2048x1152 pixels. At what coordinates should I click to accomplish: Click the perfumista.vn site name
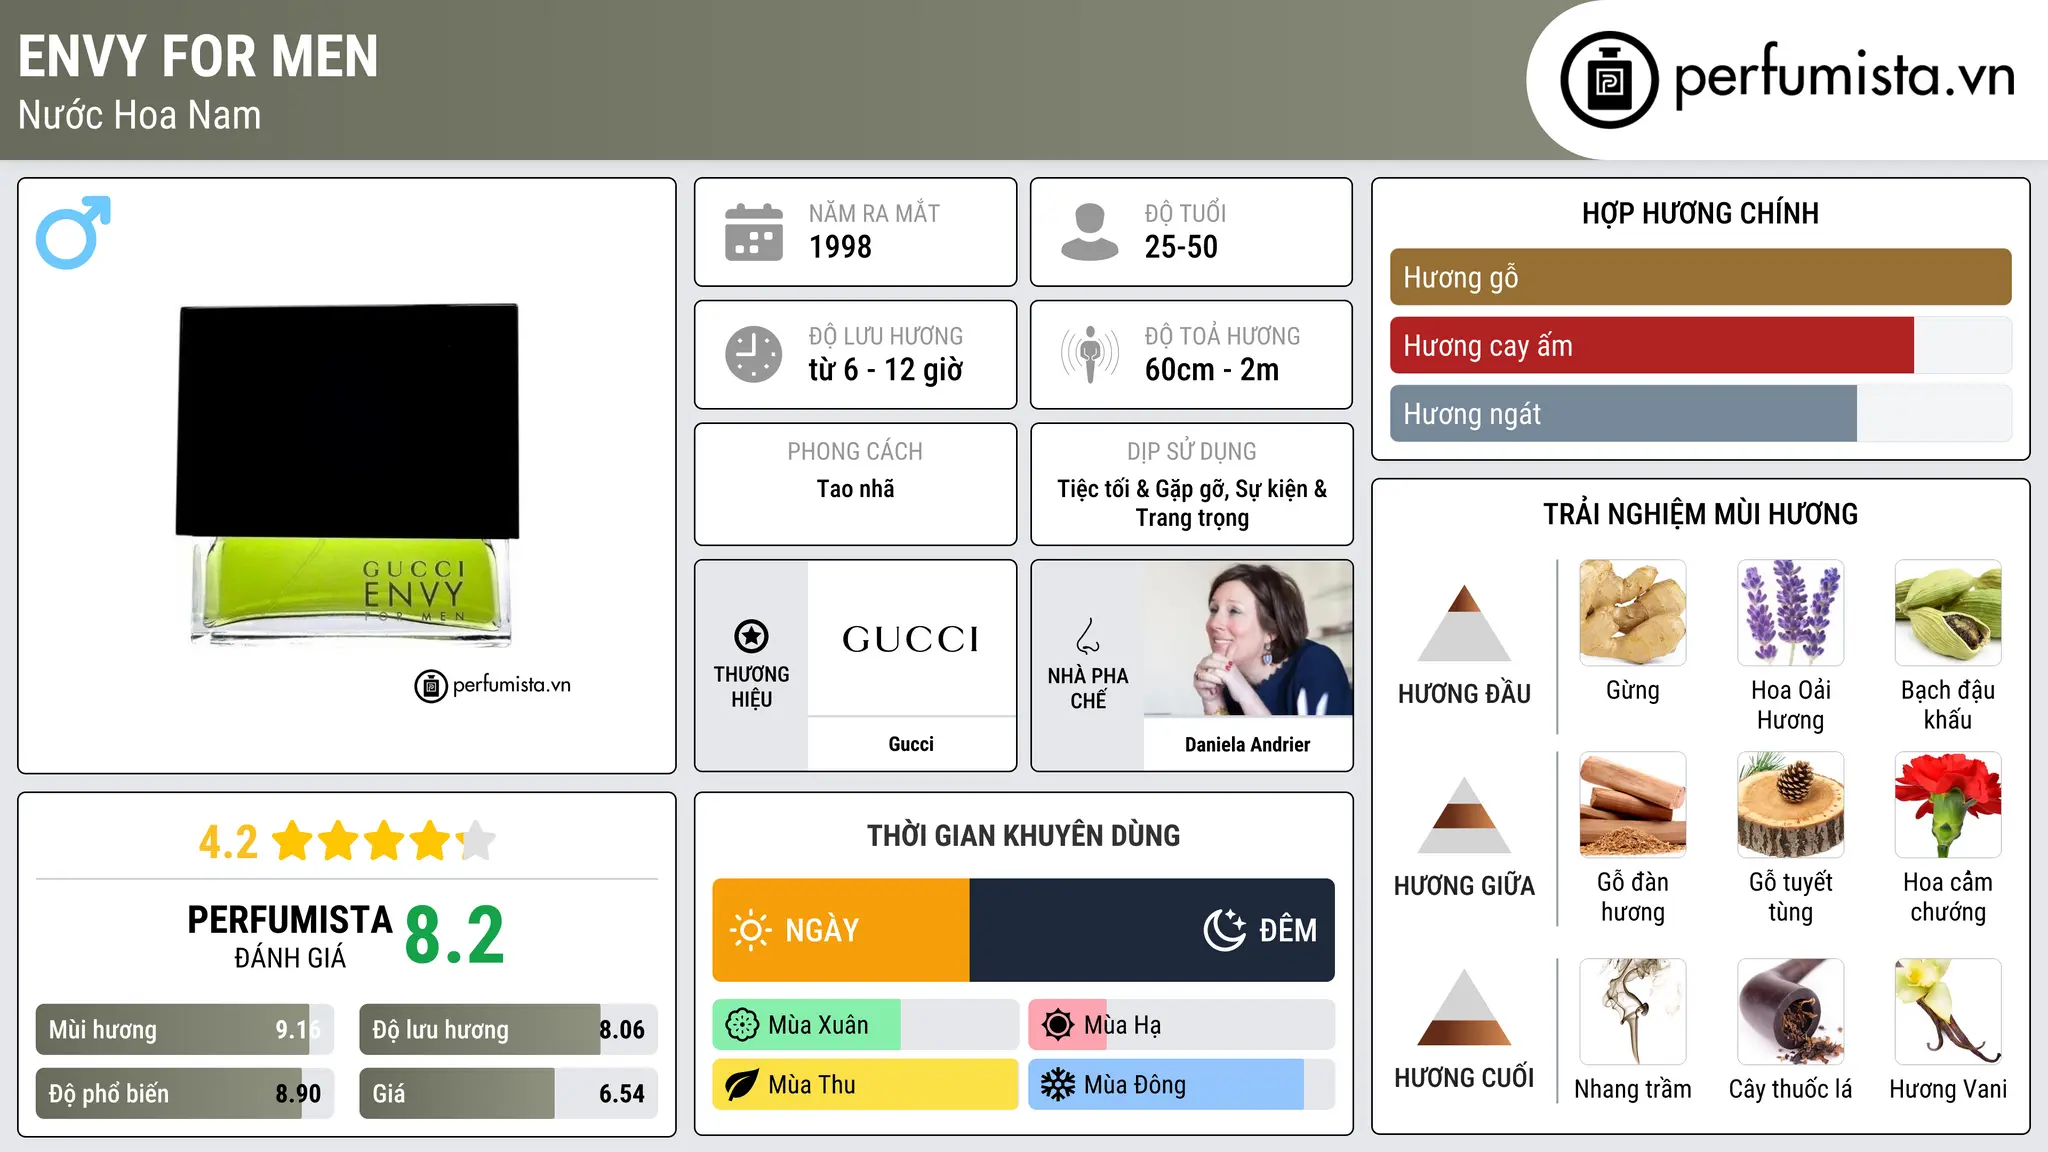pyautogui.click(x=1845, y=75)
